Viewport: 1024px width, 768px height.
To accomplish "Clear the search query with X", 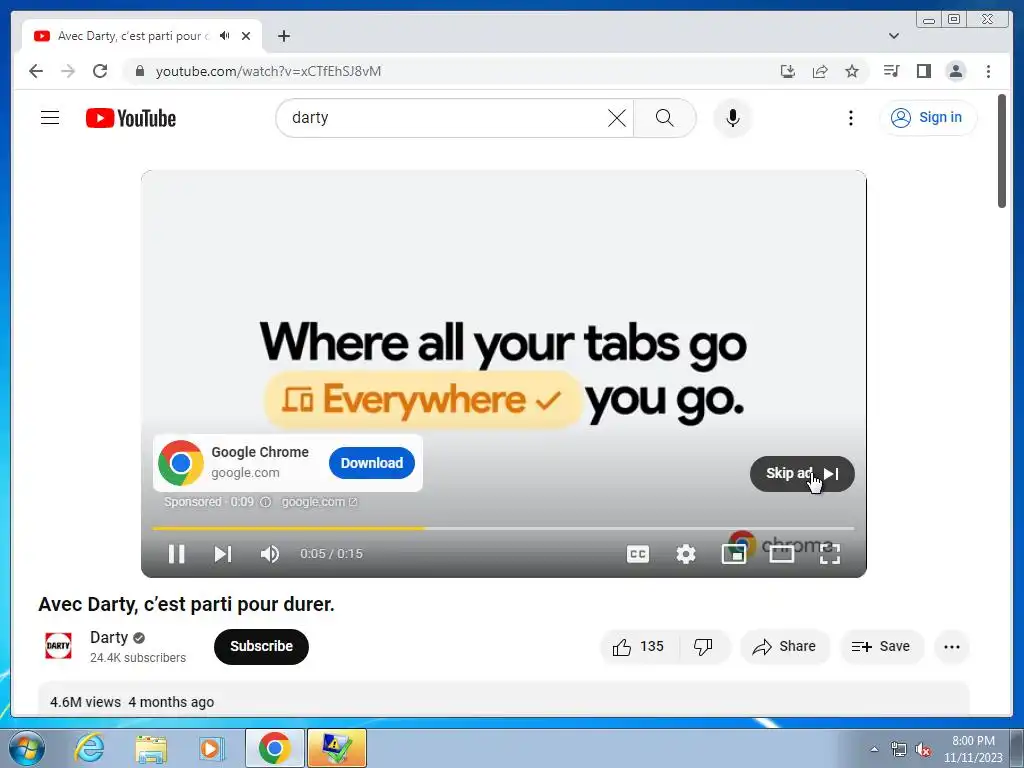I will click(x=616, y=118).
